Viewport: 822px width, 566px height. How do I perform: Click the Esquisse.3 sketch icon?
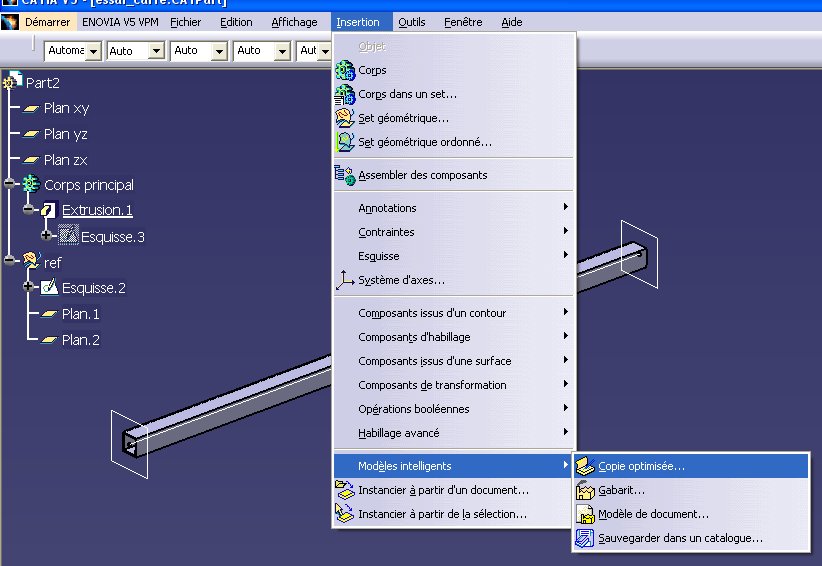(x=68, y=235)
